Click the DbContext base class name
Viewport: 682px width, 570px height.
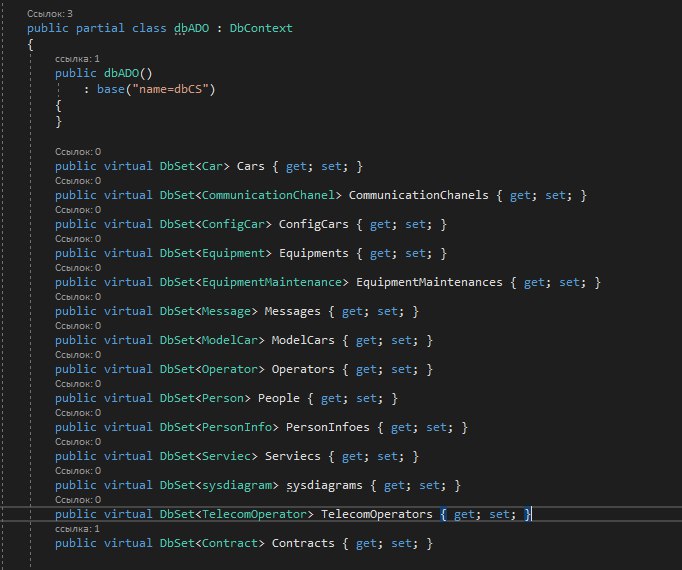coord(261,28)
